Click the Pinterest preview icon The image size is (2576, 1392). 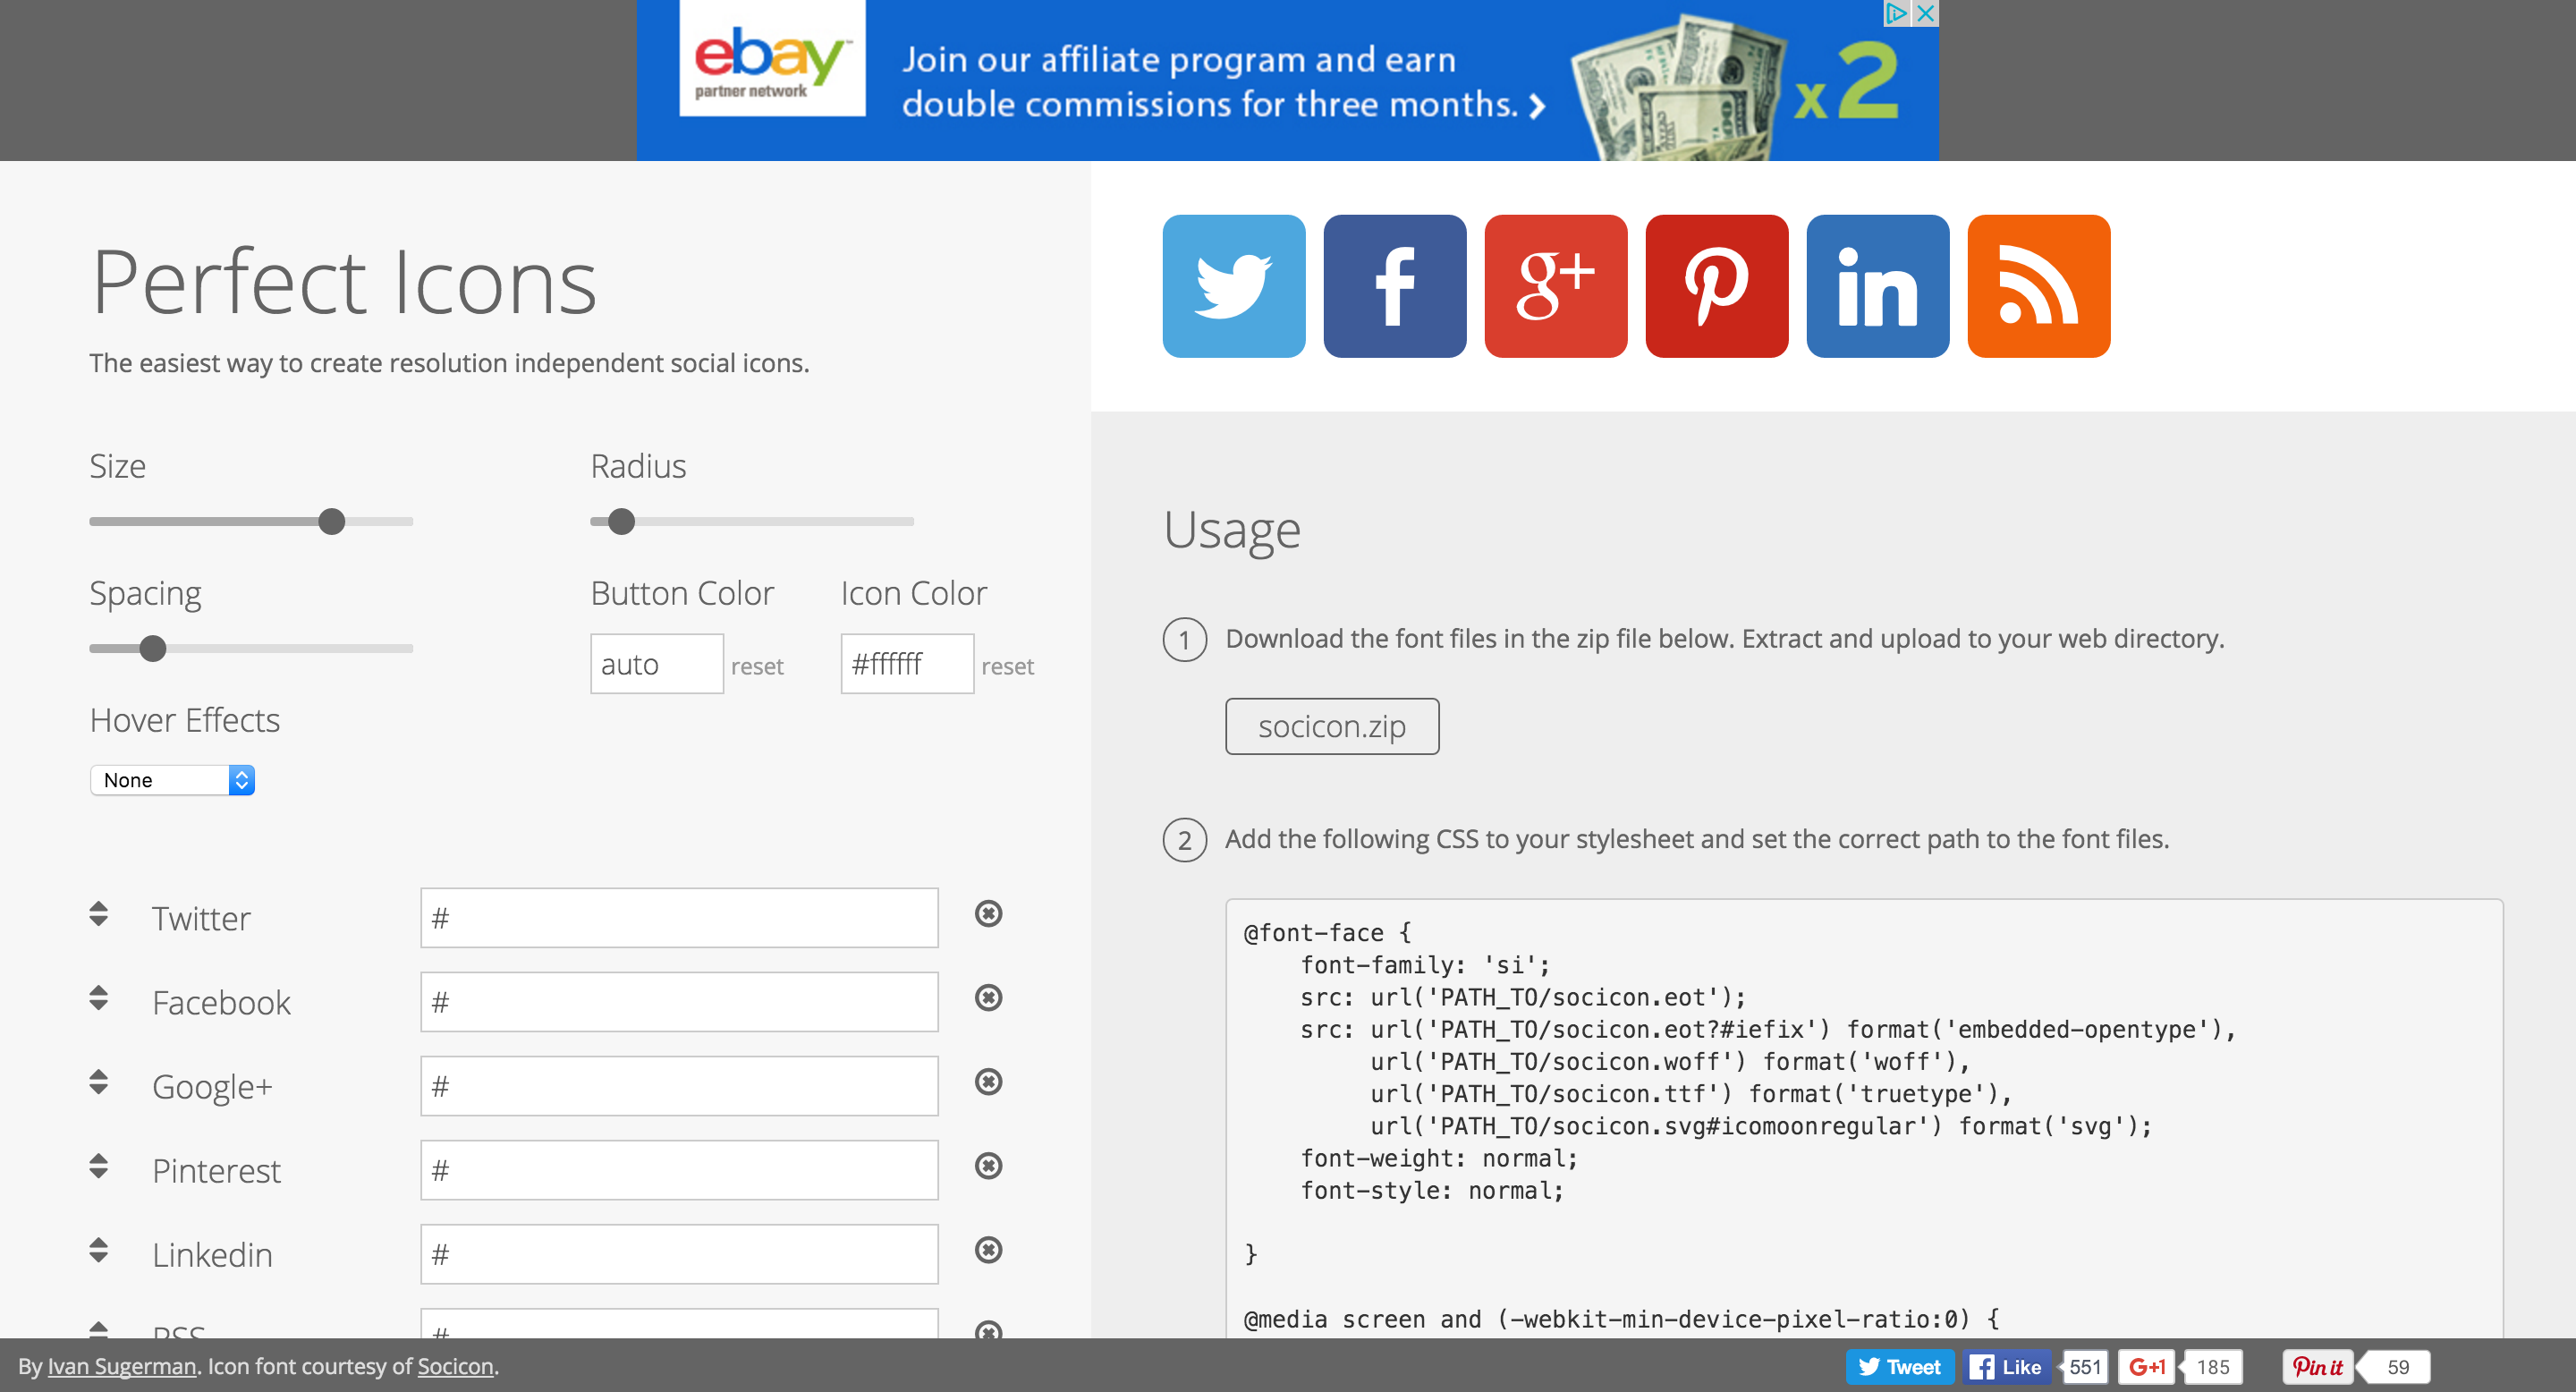(x=1716, y=286)
